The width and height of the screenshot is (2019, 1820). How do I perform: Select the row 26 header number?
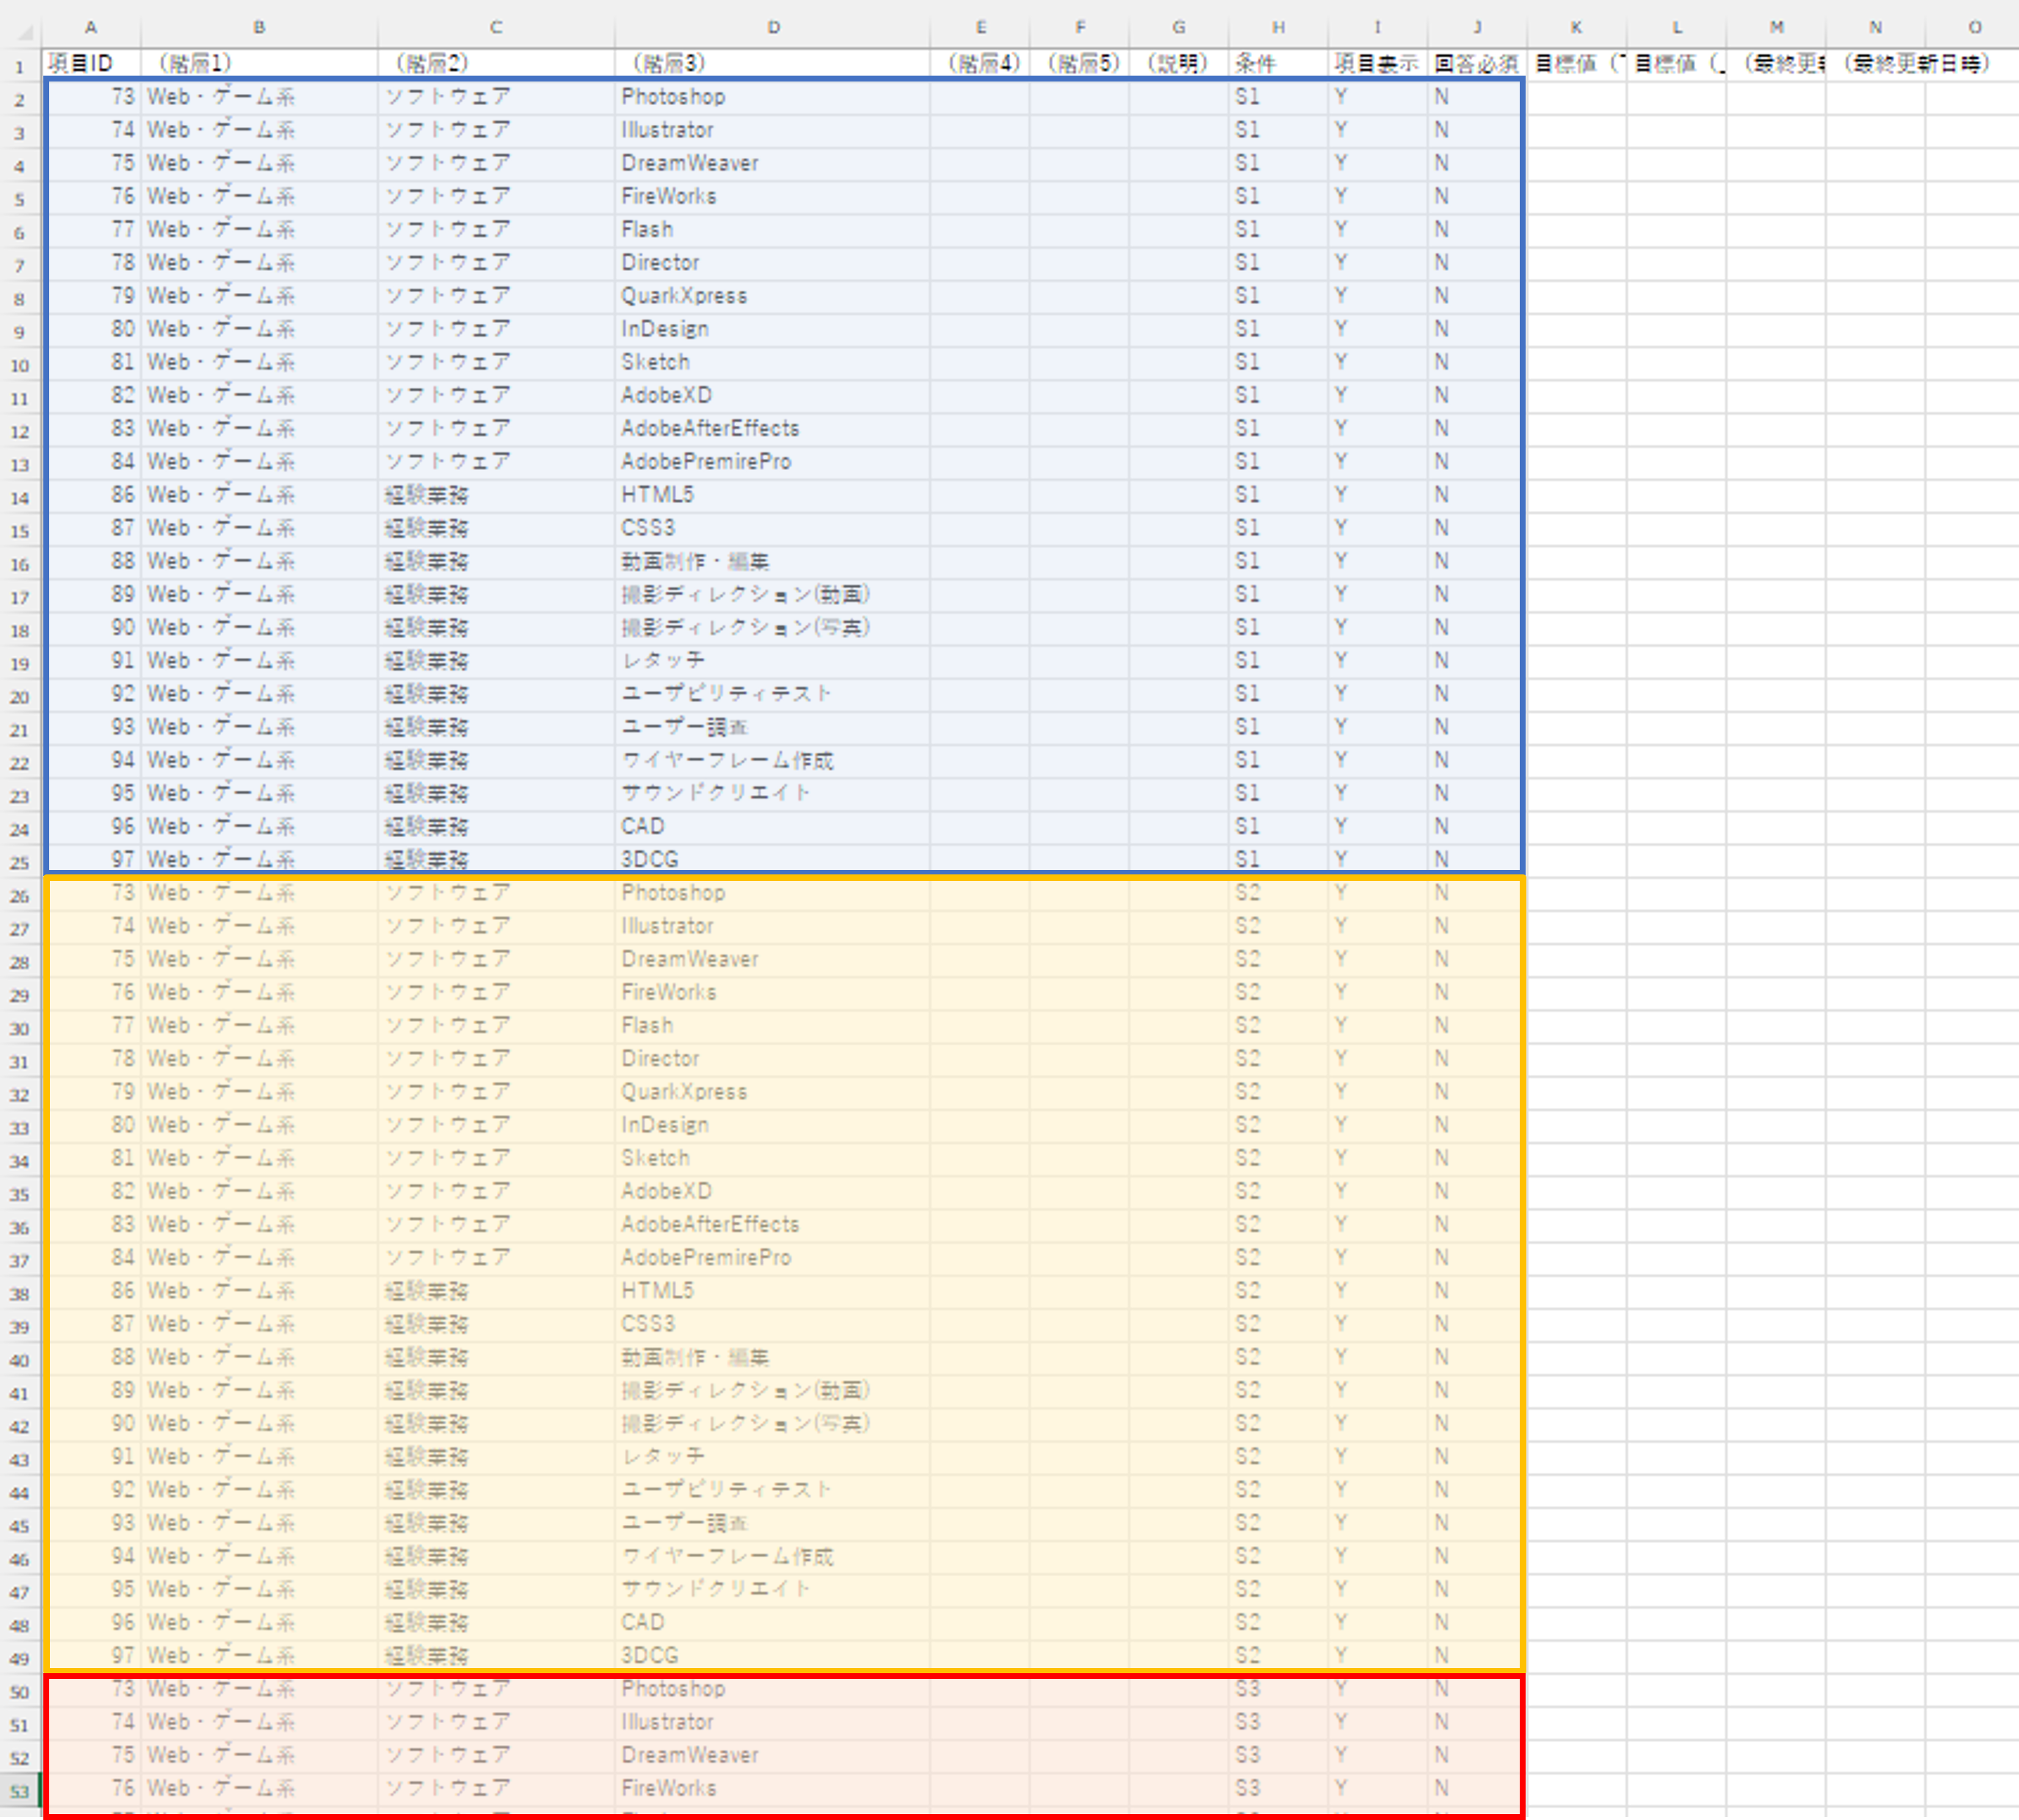20,895
